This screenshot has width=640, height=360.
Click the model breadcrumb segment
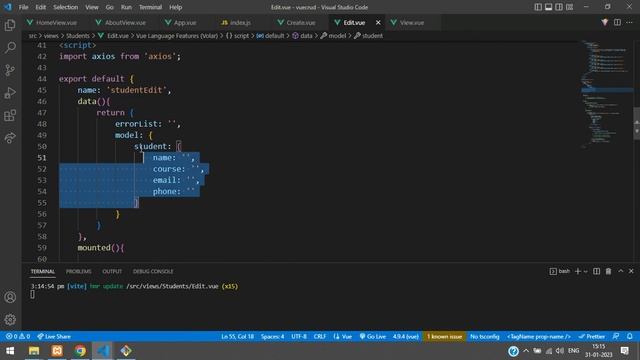tap(333, 36)
